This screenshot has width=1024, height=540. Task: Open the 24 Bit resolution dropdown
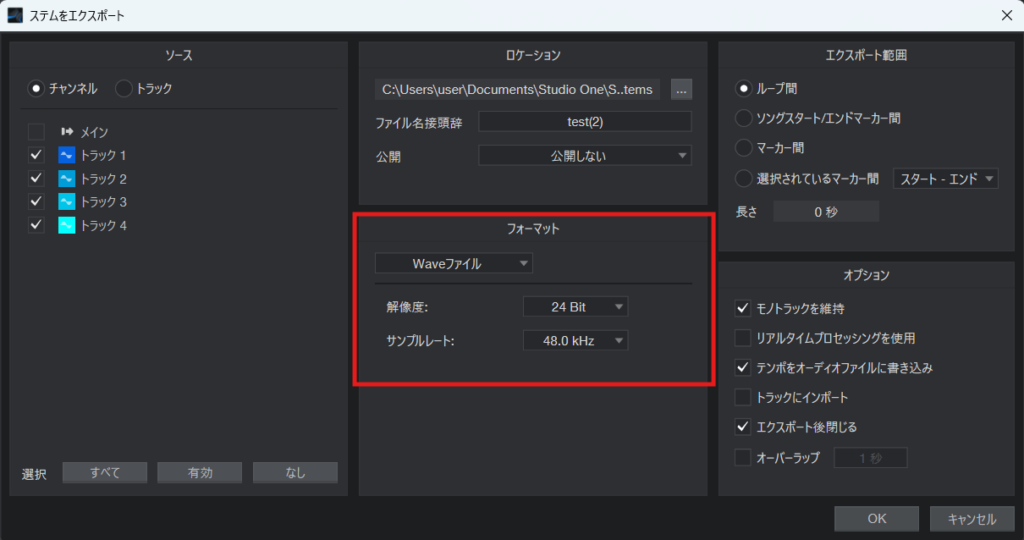(x=575, y=306)
